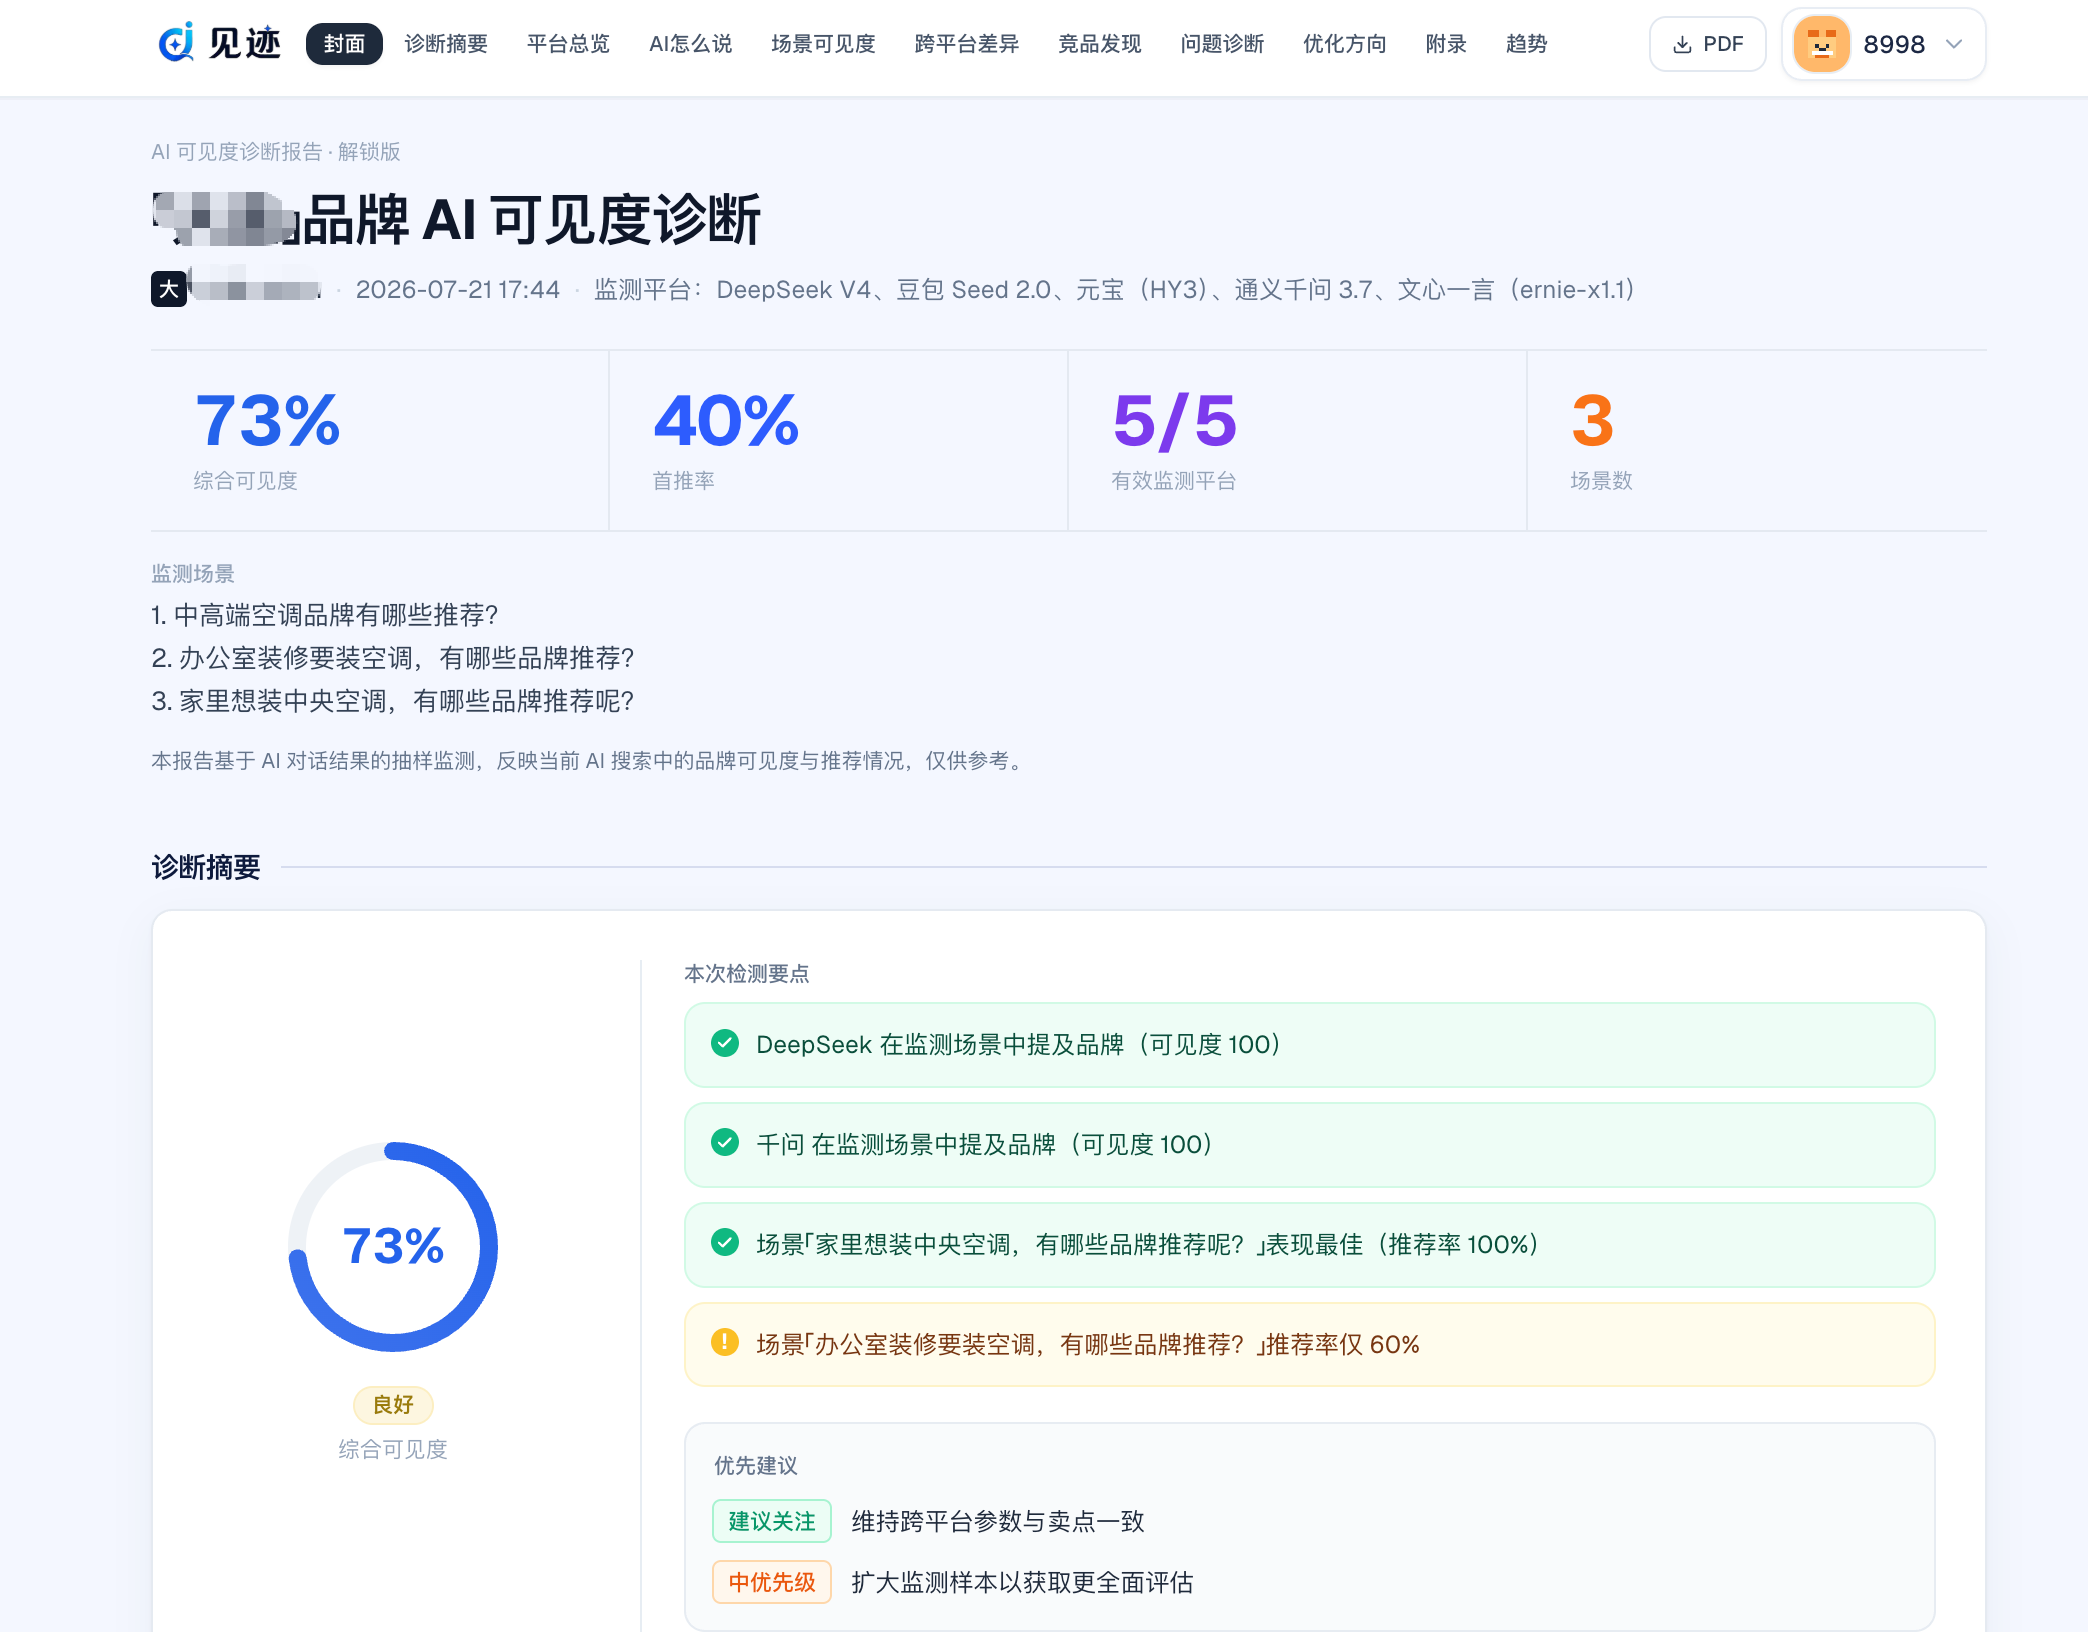Switch to the 趋势 tab
Viewport: 2088px width, 1632px height.
(1526, 44)
